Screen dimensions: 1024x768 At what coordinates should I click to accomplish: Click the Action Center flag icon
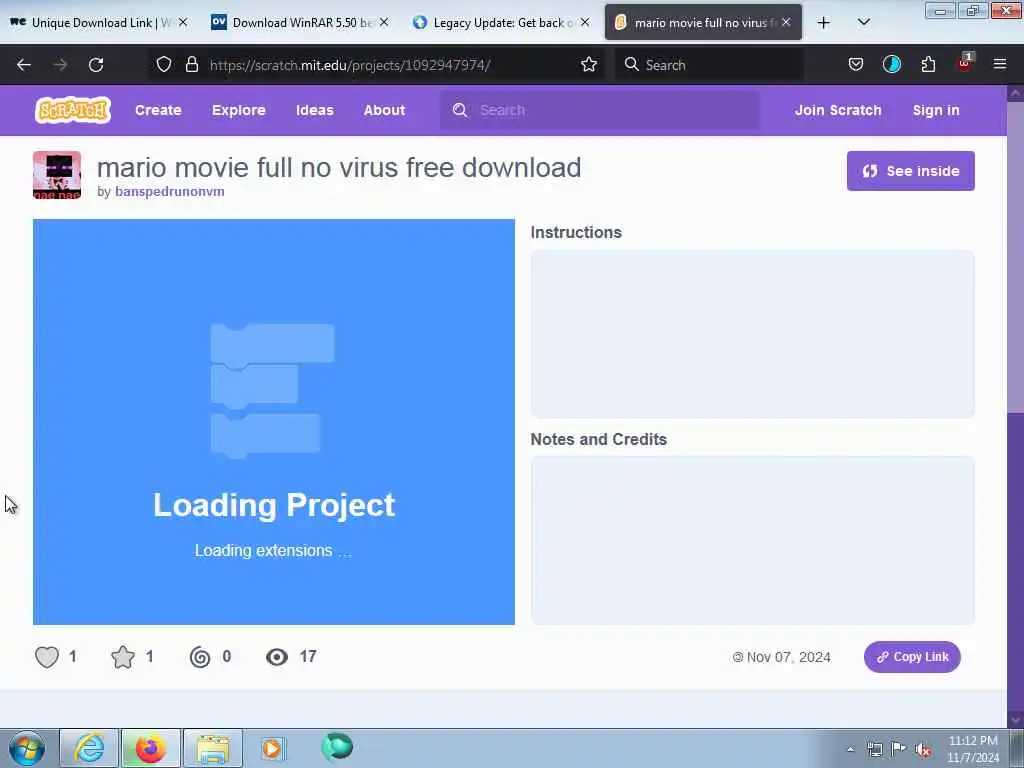tap(899, 749)
